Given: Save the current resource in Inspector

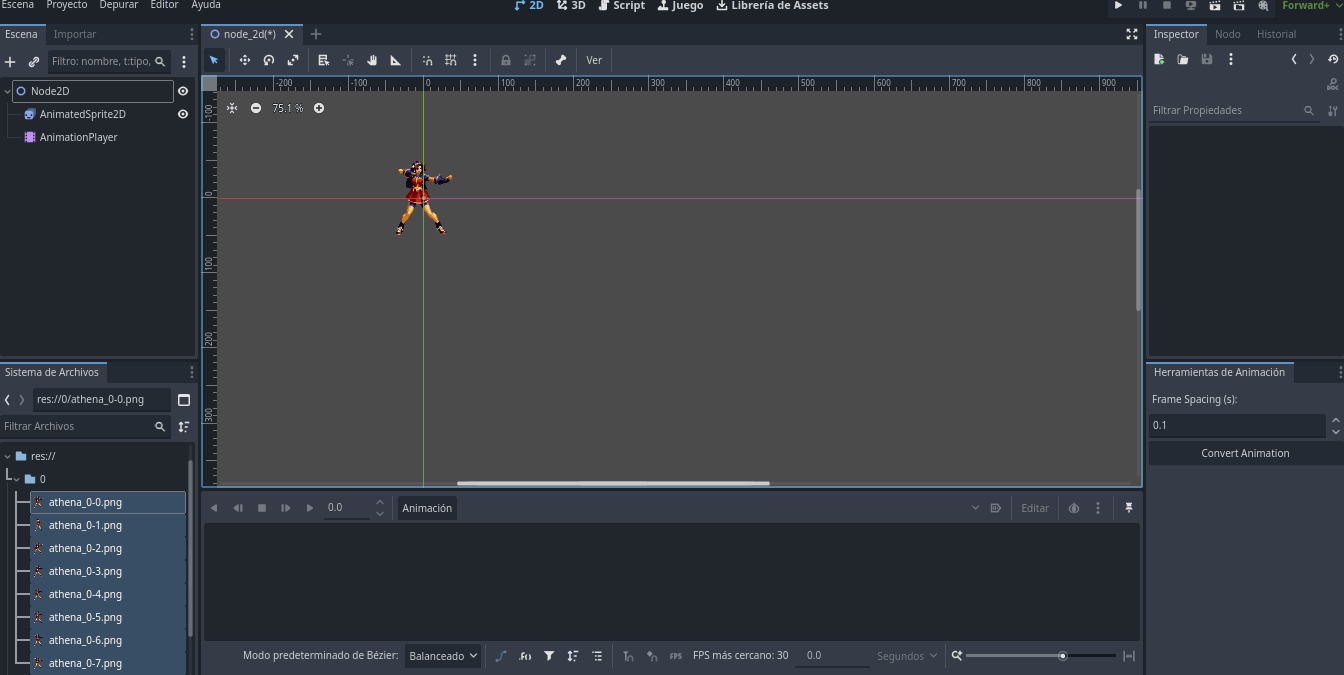Looking at the screenshot, I should [x=1207, y=60].
